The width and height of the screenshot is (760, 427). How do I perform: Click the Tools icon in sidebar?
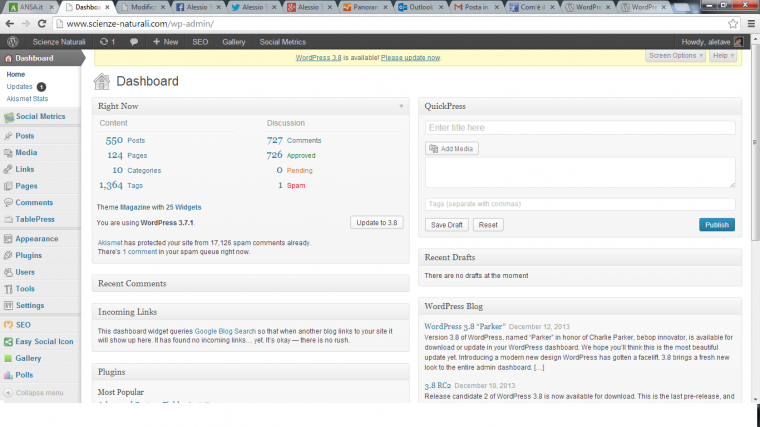(8, 289)
